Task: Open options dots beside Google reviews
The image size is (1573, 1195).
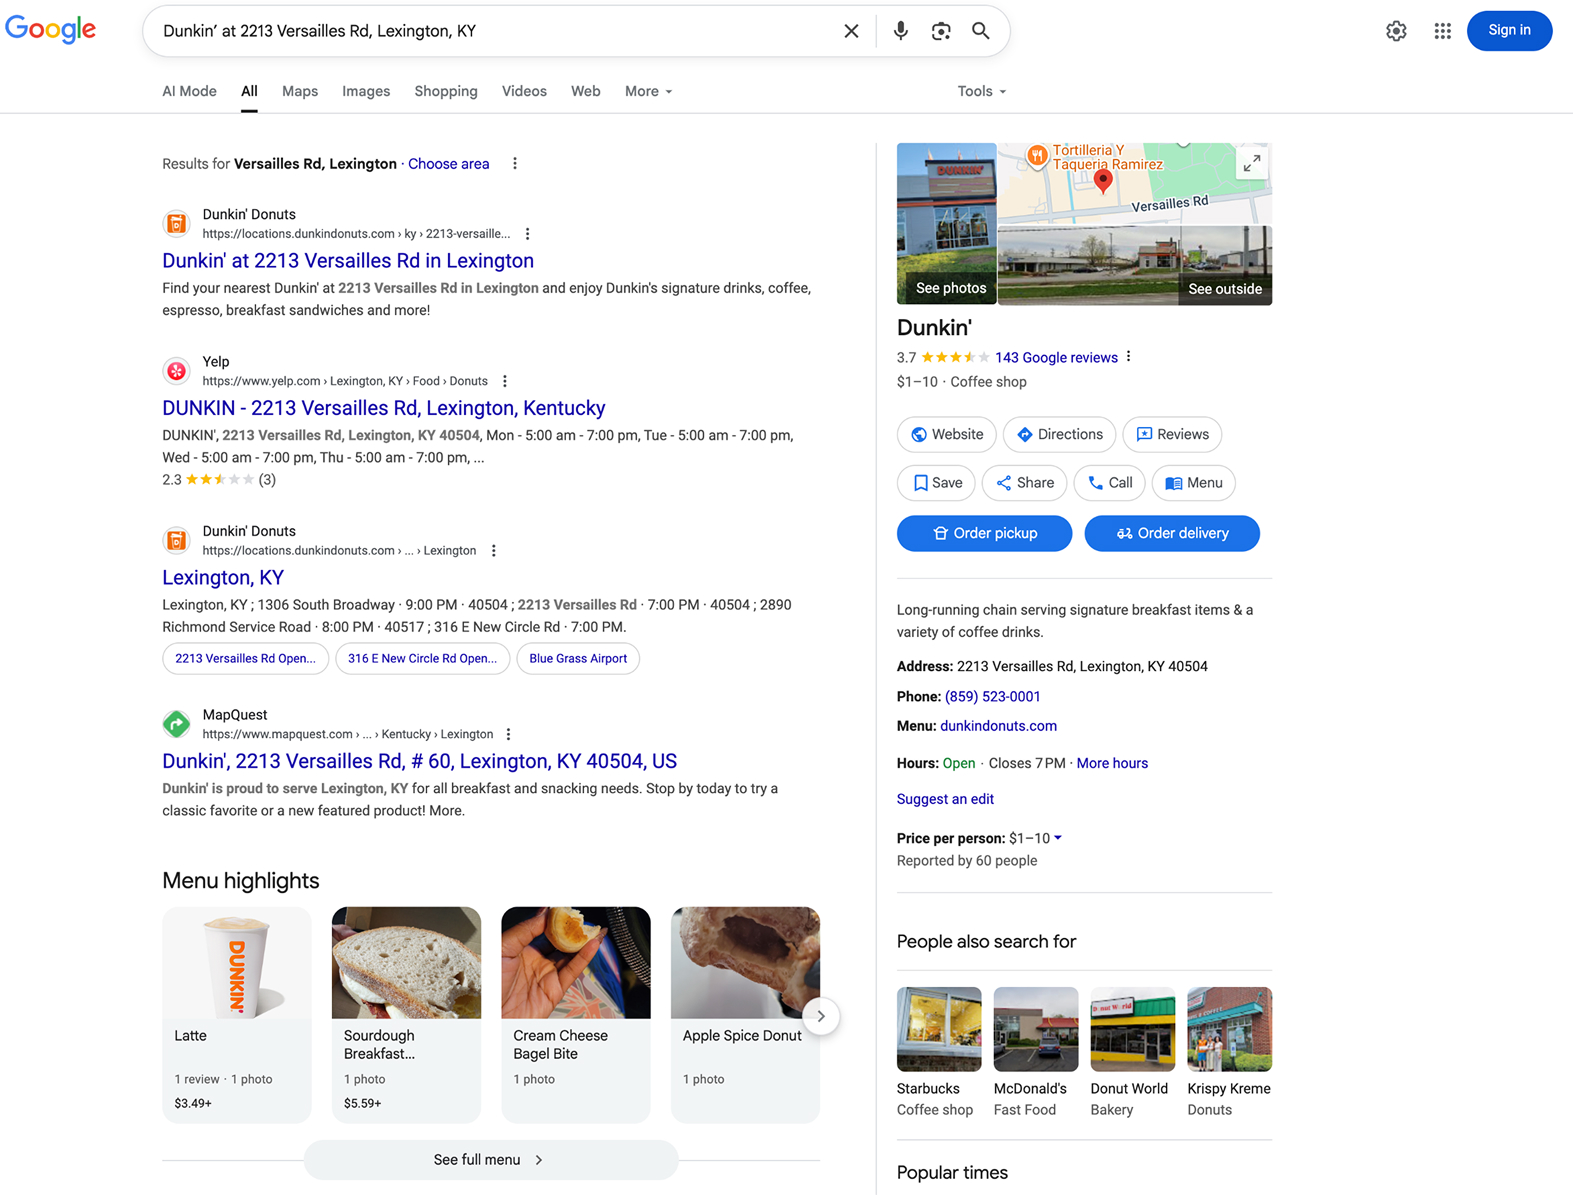Action: point(1129,357)
